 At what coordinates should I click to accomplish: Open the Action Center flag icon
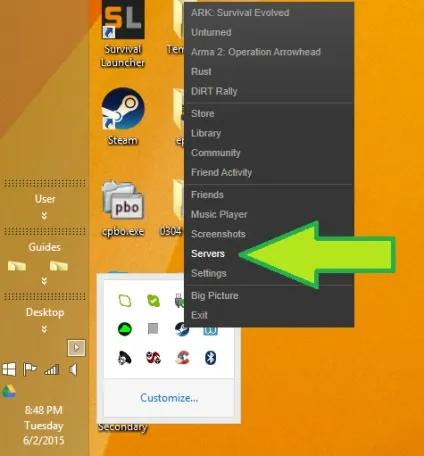pyautogui.click(x=30, y=370)
